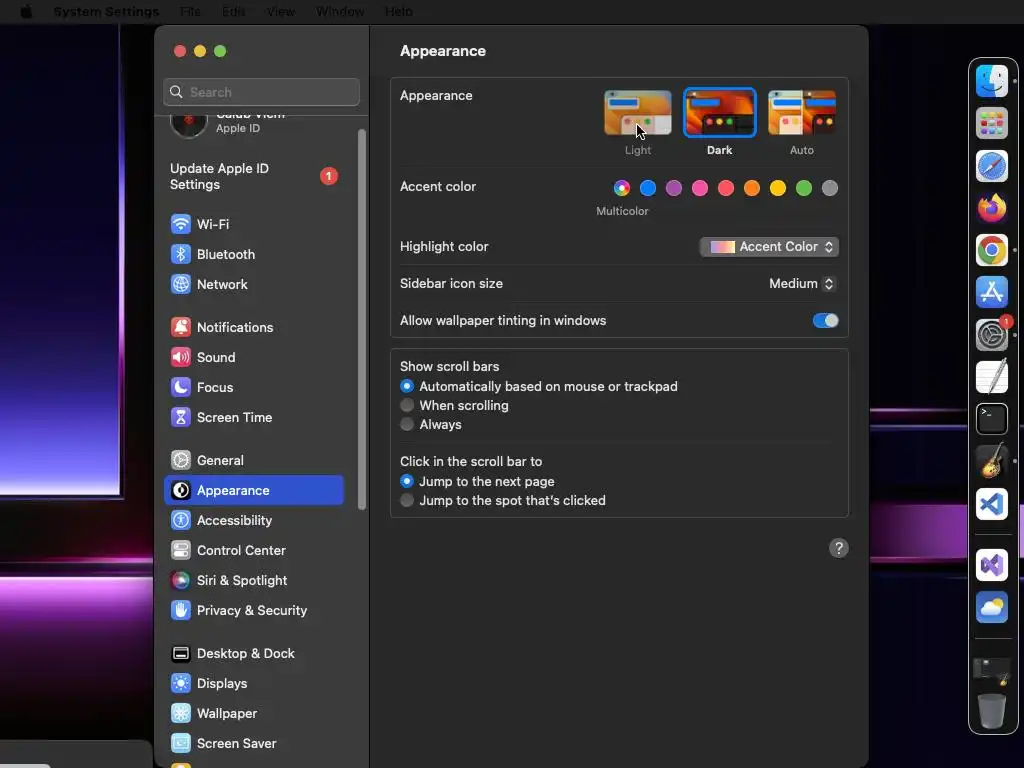Select orange accent color
Image resolution: width=1024 pixels, height=768 pixels.
tap(752, 188)
